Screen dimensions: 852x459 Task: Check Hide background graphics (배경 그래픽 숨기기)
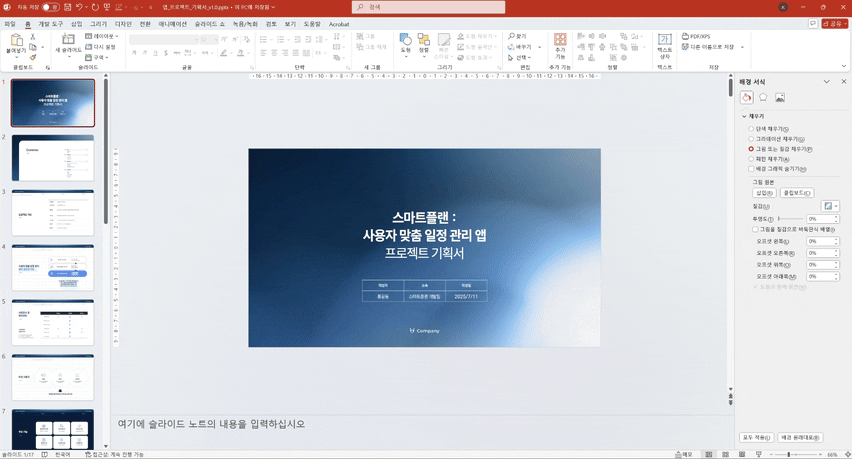pyautogui.click(x=751, y=169)
